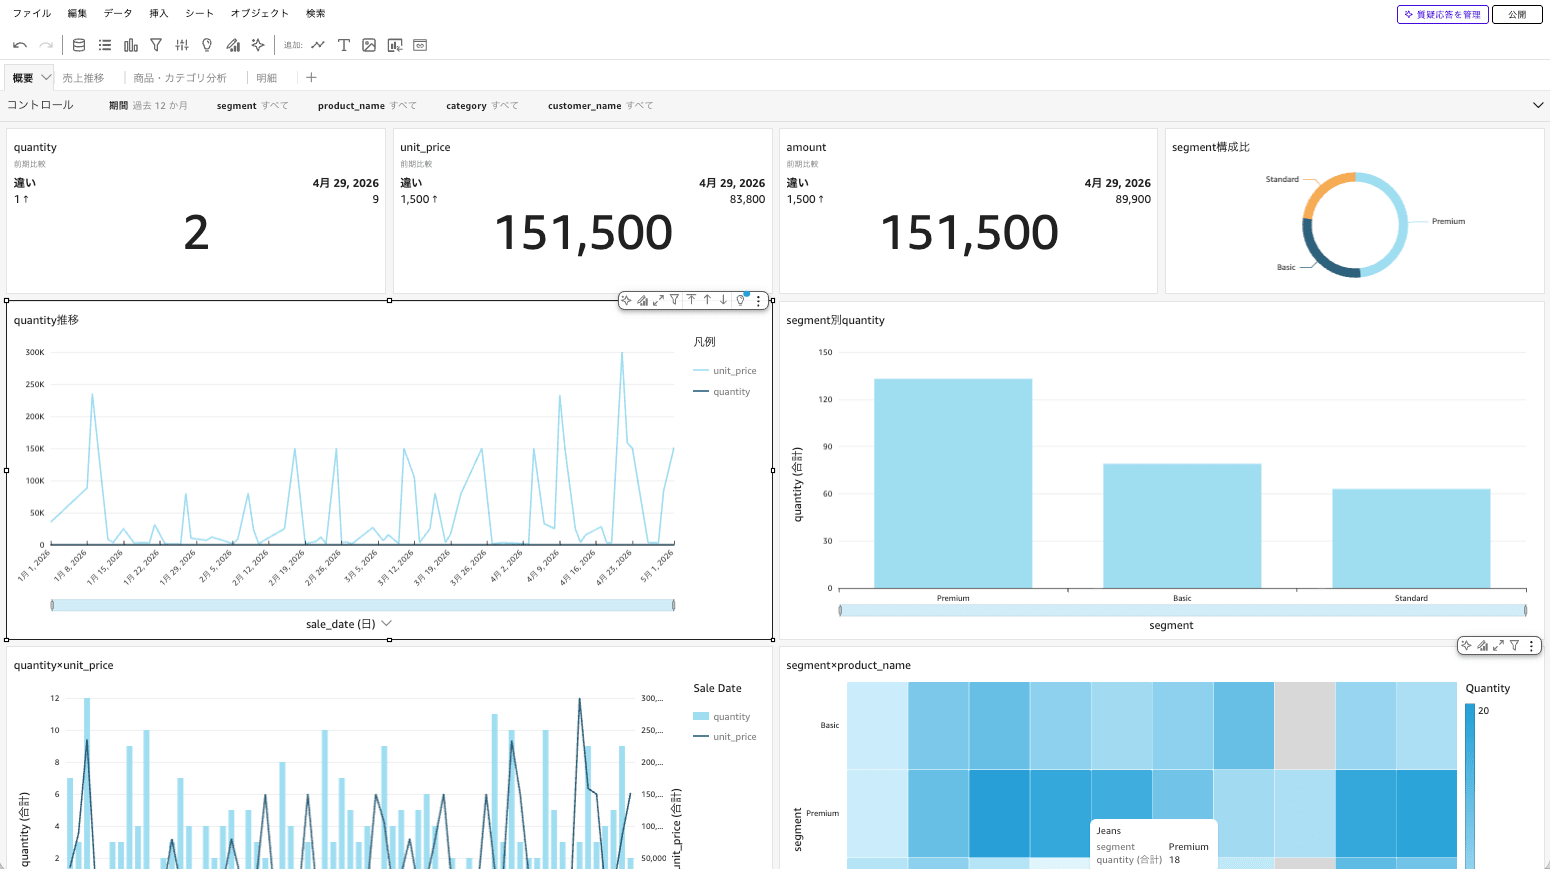This screenshot has width=1550, height=869.
Task: Open the bulleted list panel icon
Action: 105,45
